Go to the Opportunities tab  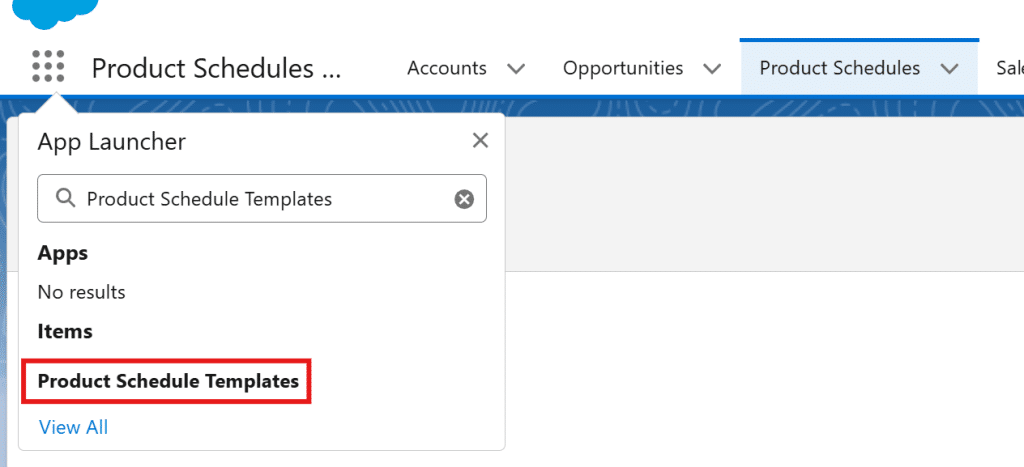pos(623,69)
